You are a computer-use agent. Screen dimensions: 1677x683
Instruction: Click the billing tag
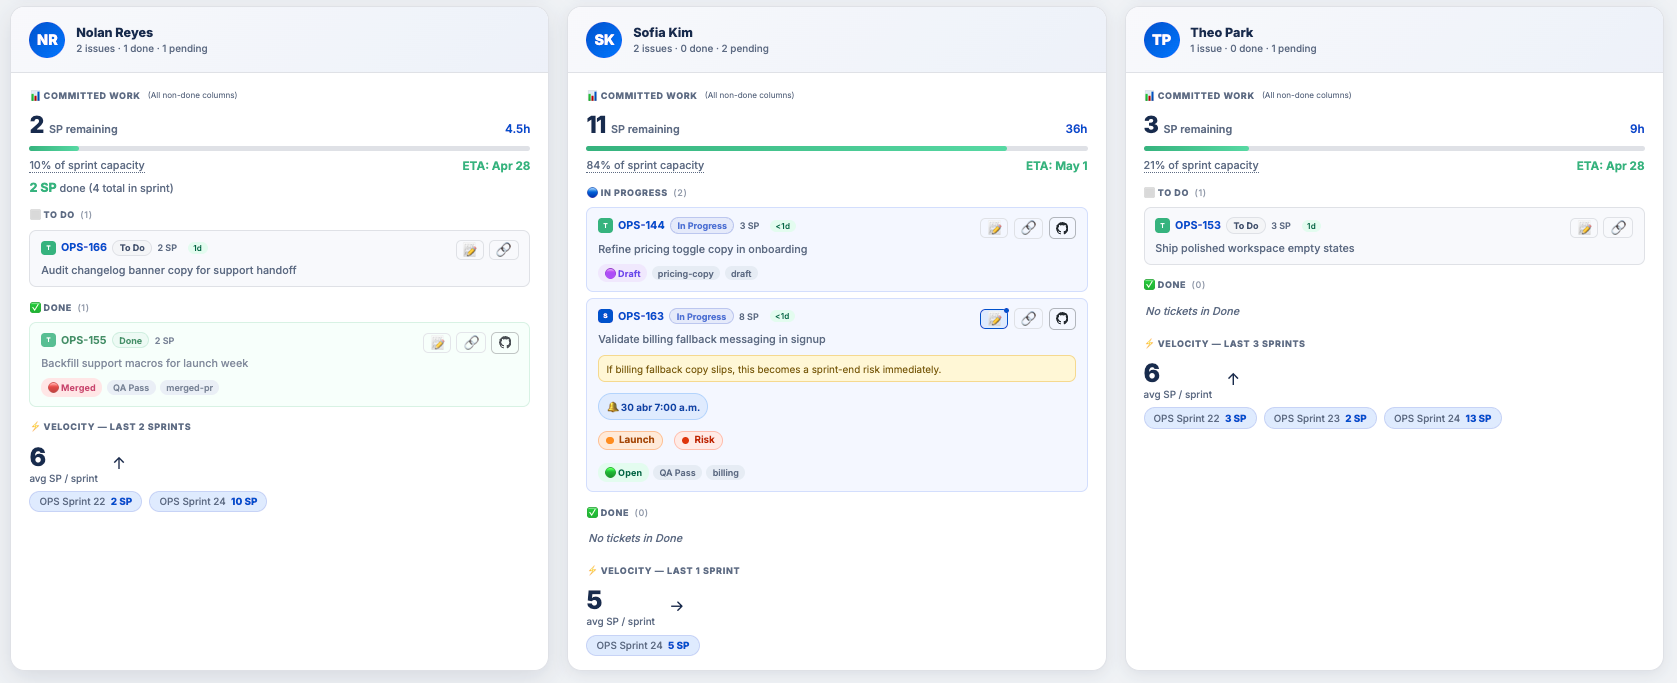(x=726, y=473)
